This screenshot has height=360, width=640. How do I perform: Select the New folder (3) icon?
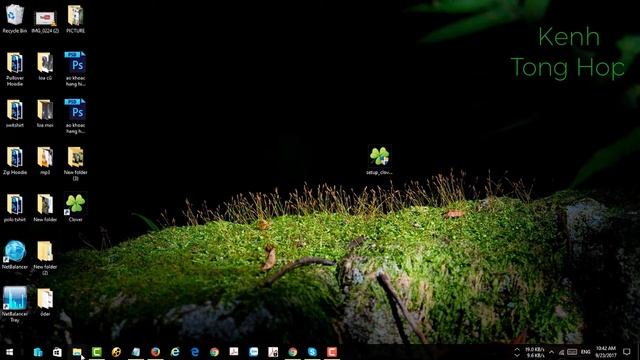click(x=76, y=163)
